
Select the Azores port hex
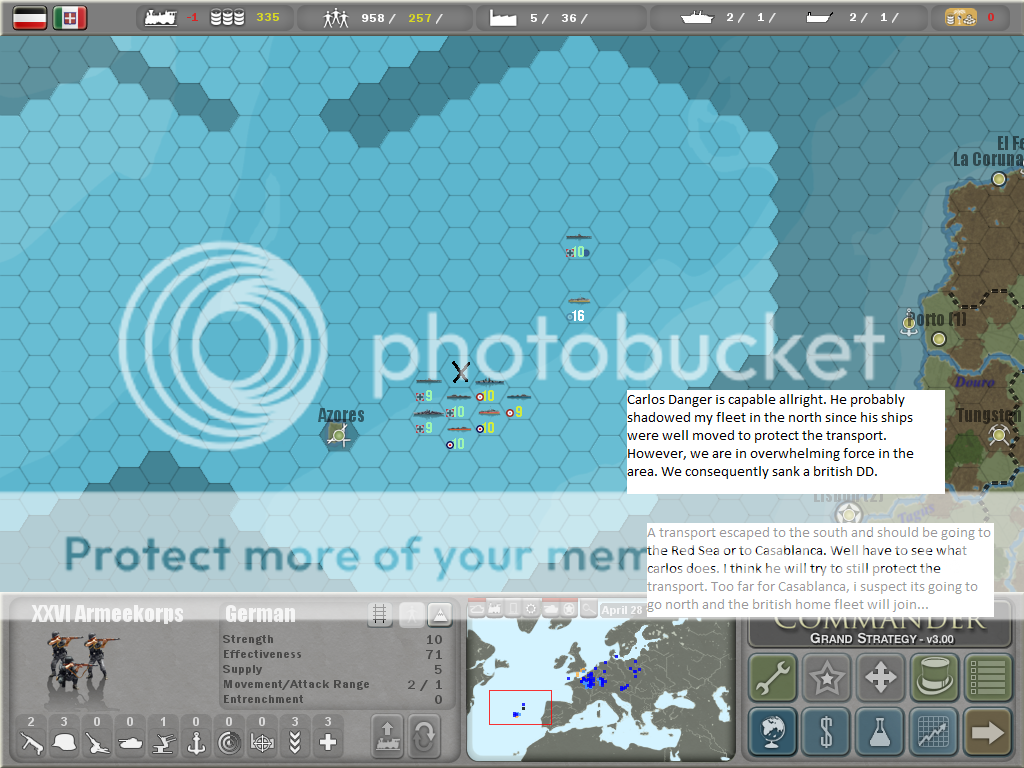click(339, 434)
